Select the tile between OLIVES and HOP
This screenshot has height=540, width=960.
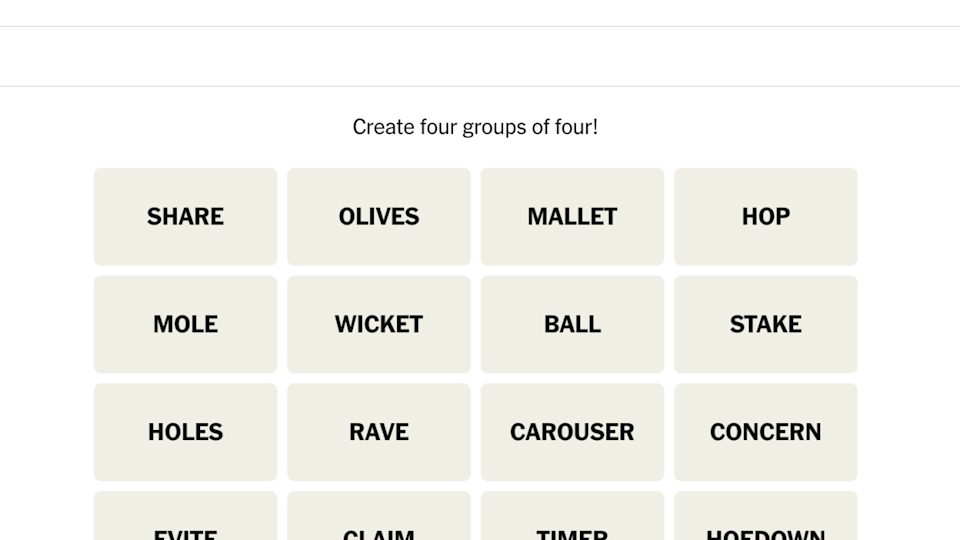coord(572,216)
